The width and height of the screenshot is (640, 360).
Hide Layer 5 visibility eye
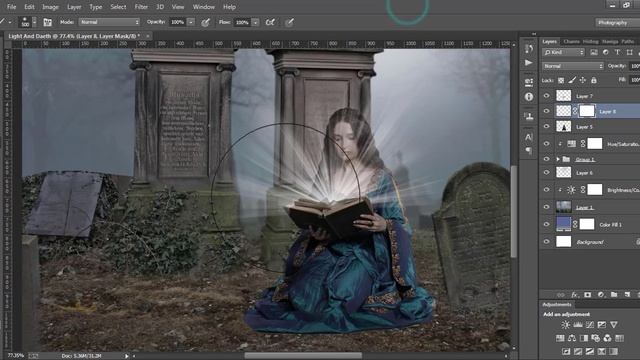click(547, 127)
